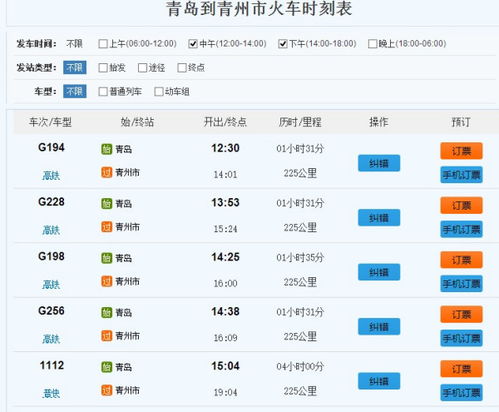Image resolution: width=499 pixels, height=412 pixels.
Task: Tick the 途径 station type checkbox
Action: [x=142, y=68]
